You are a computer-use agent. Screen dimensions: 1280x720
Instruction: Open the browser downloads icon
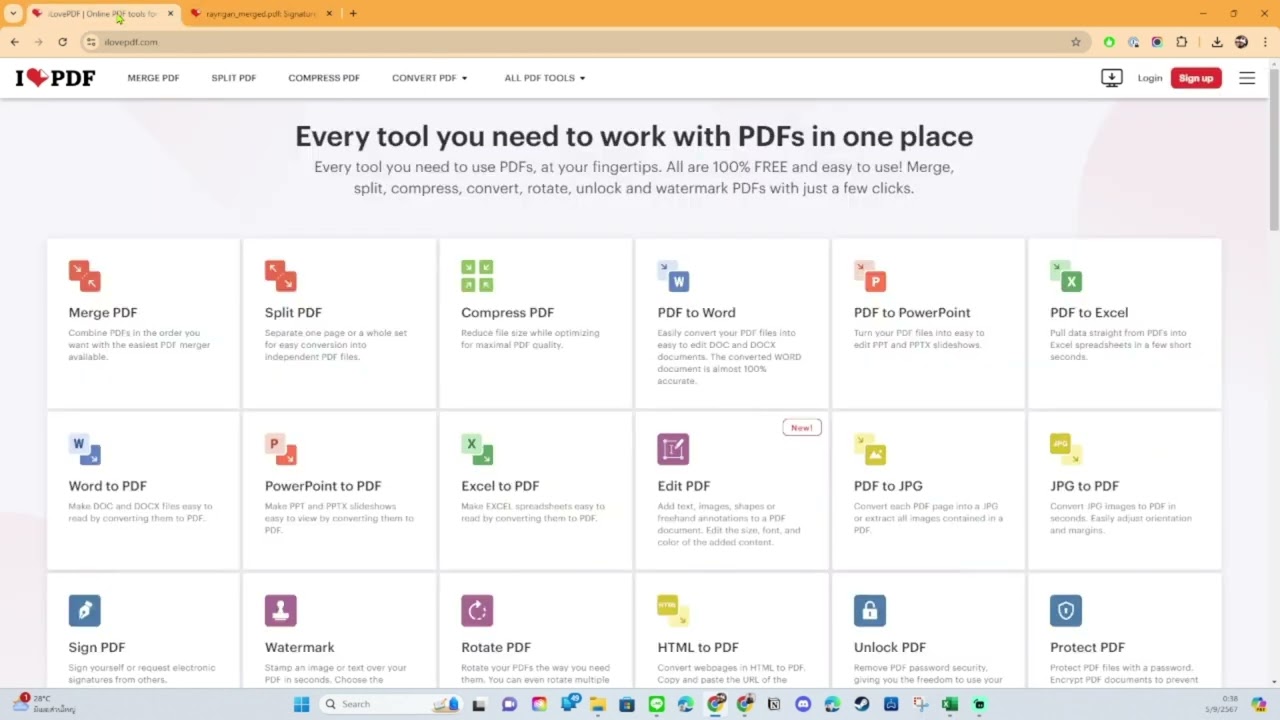pos(1217,42)
